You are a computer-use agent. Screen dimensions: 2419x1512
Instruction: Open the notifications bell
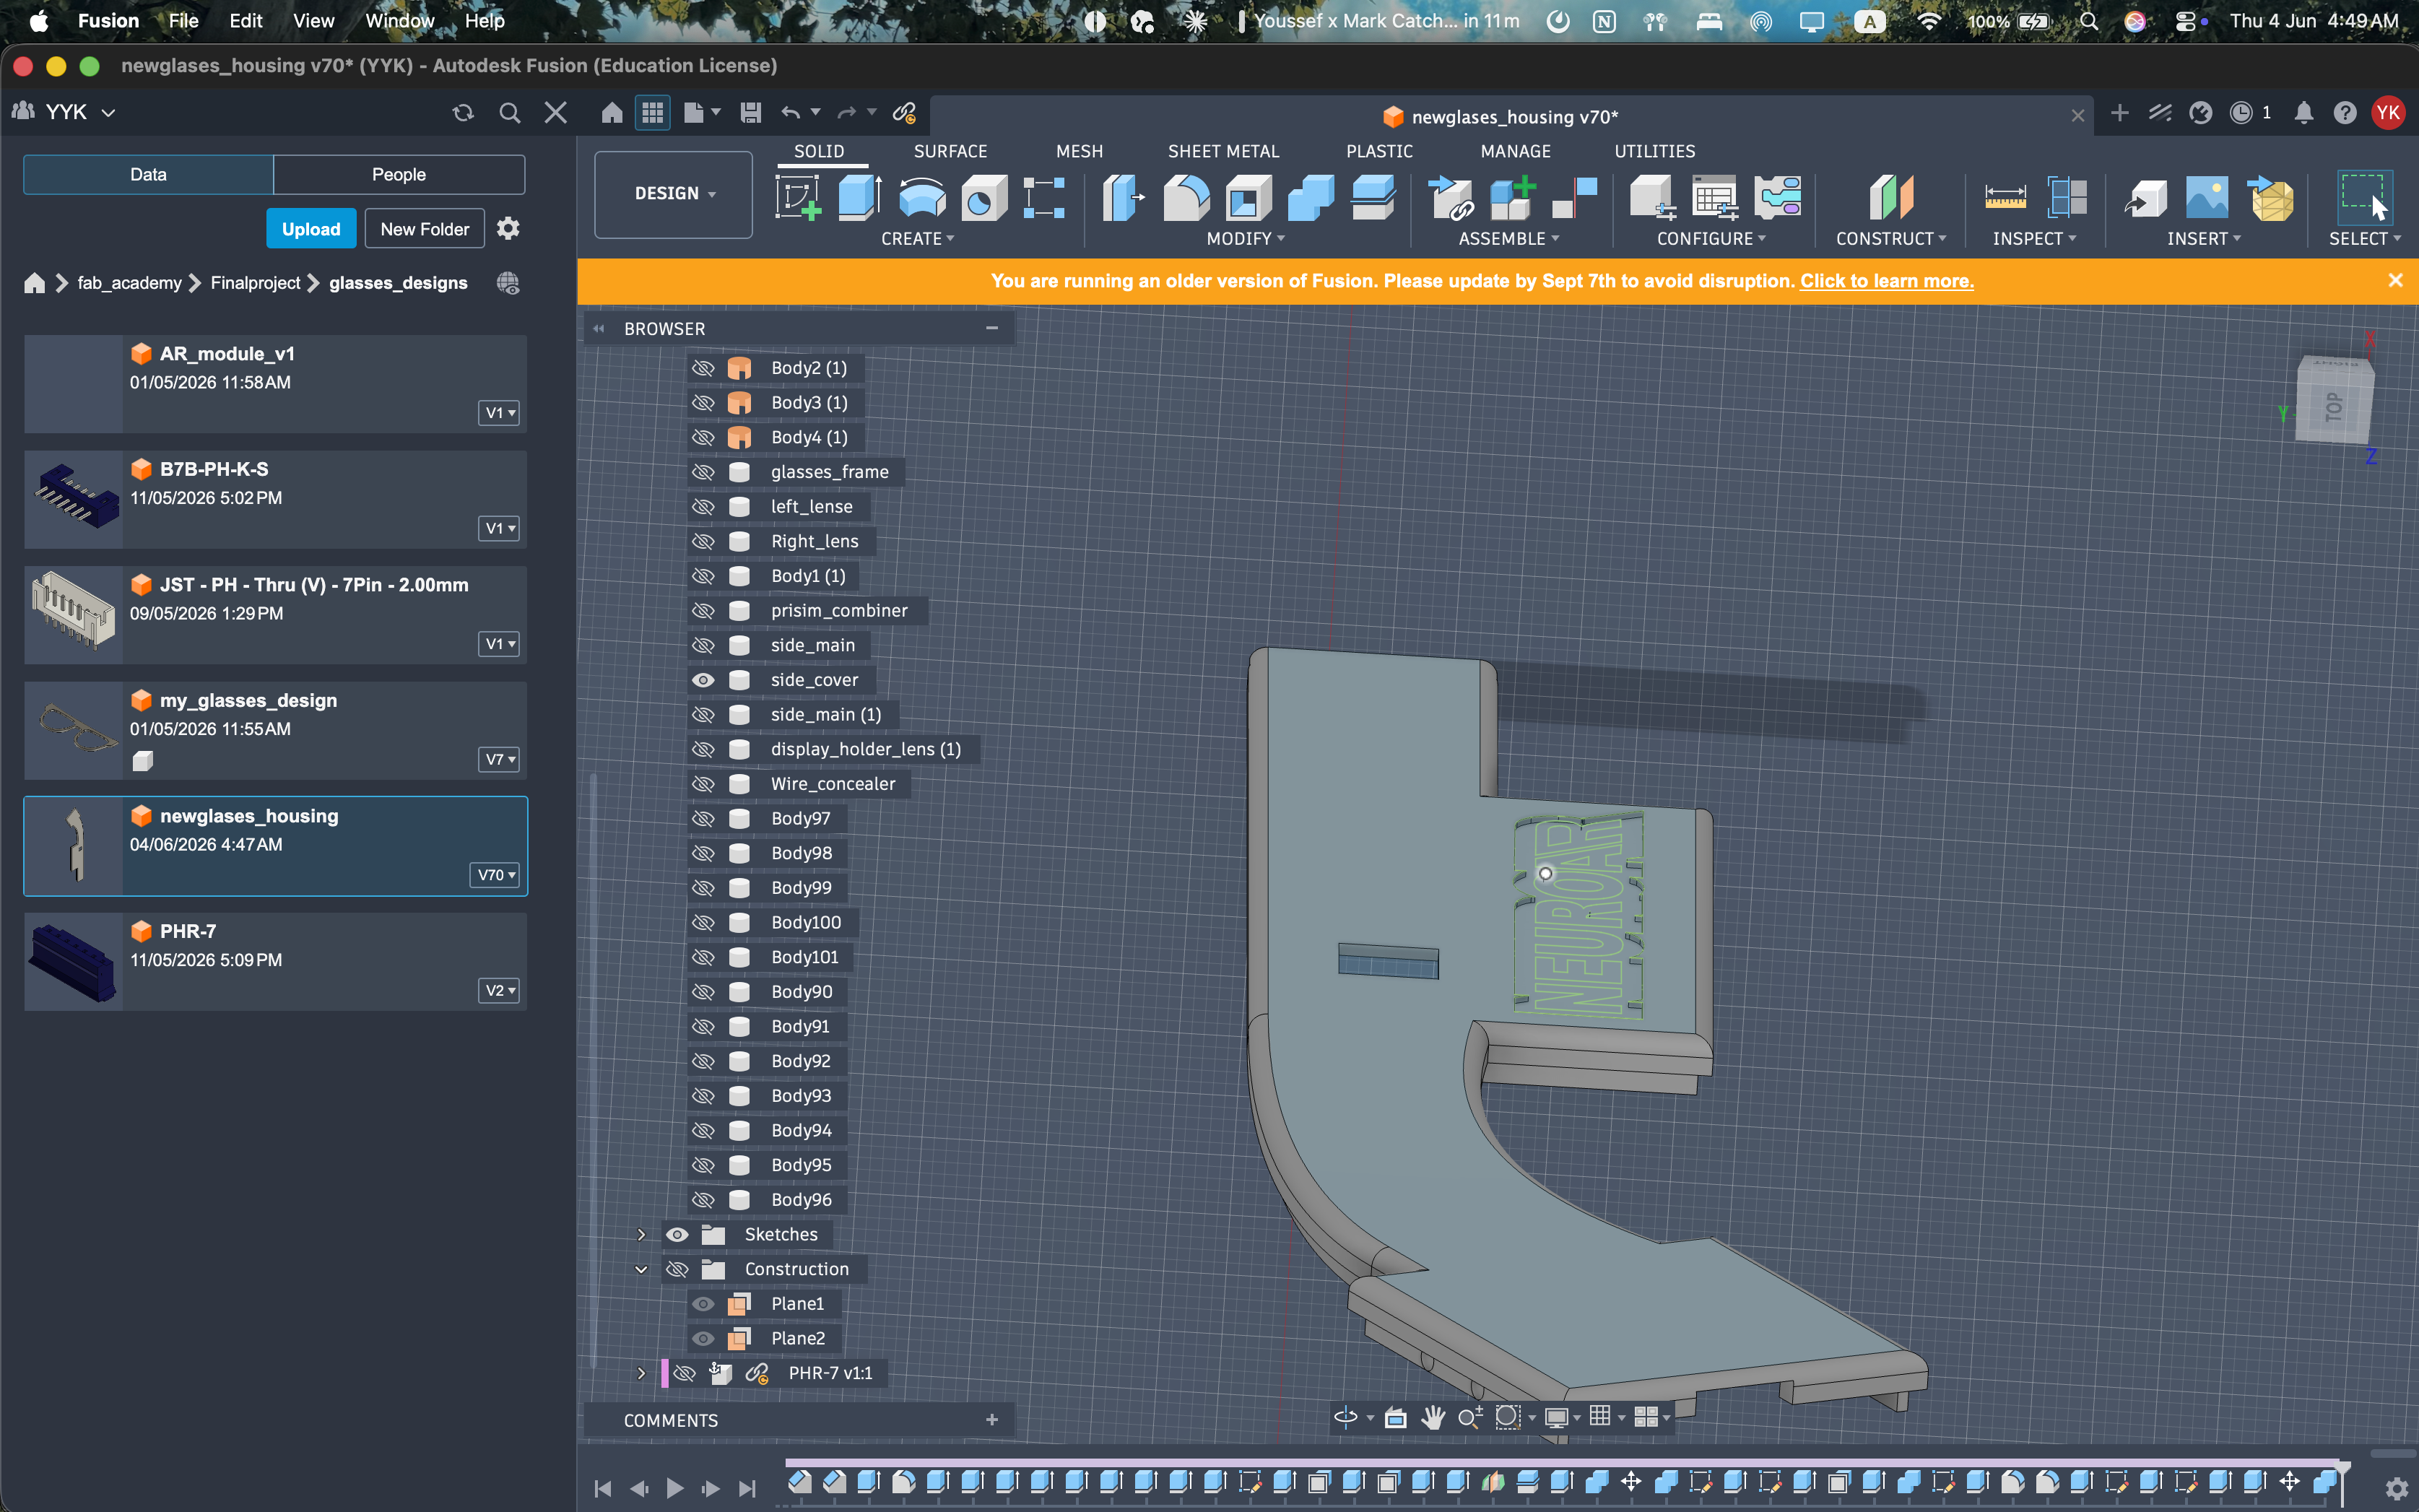(2304, 113)
